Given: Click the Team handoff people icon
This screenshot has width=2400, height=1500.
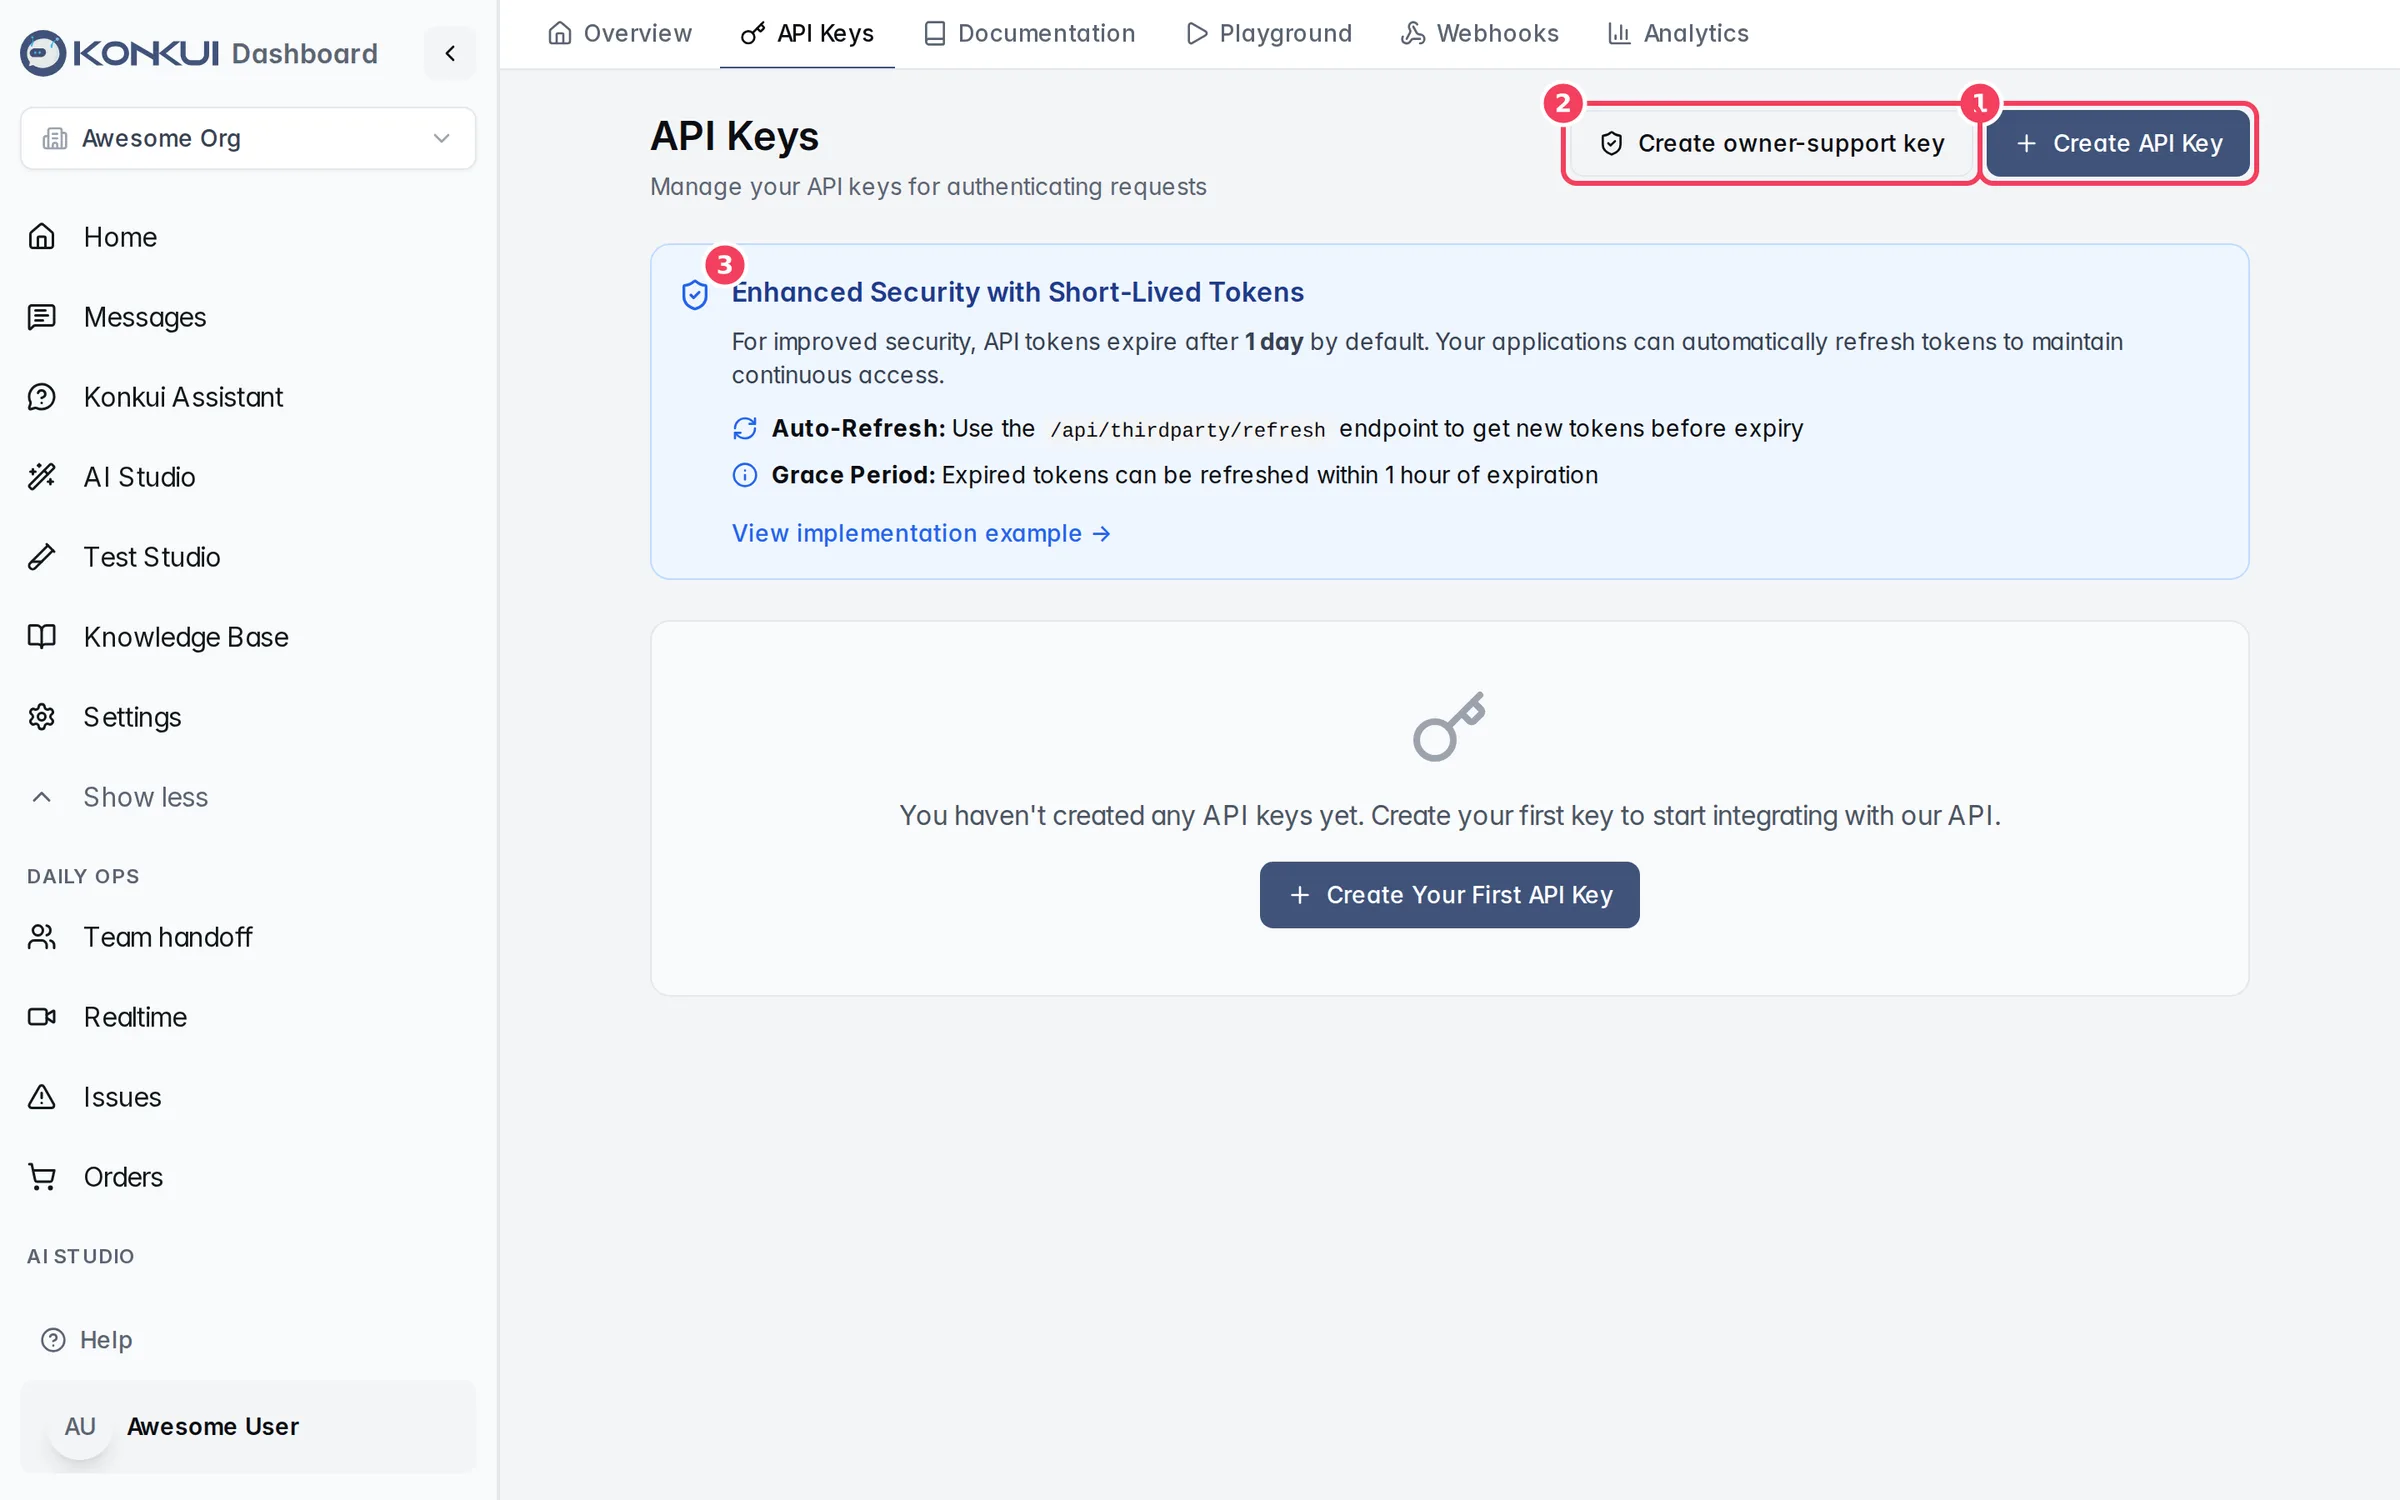Looking at the screenshot, I should point(41,937).
